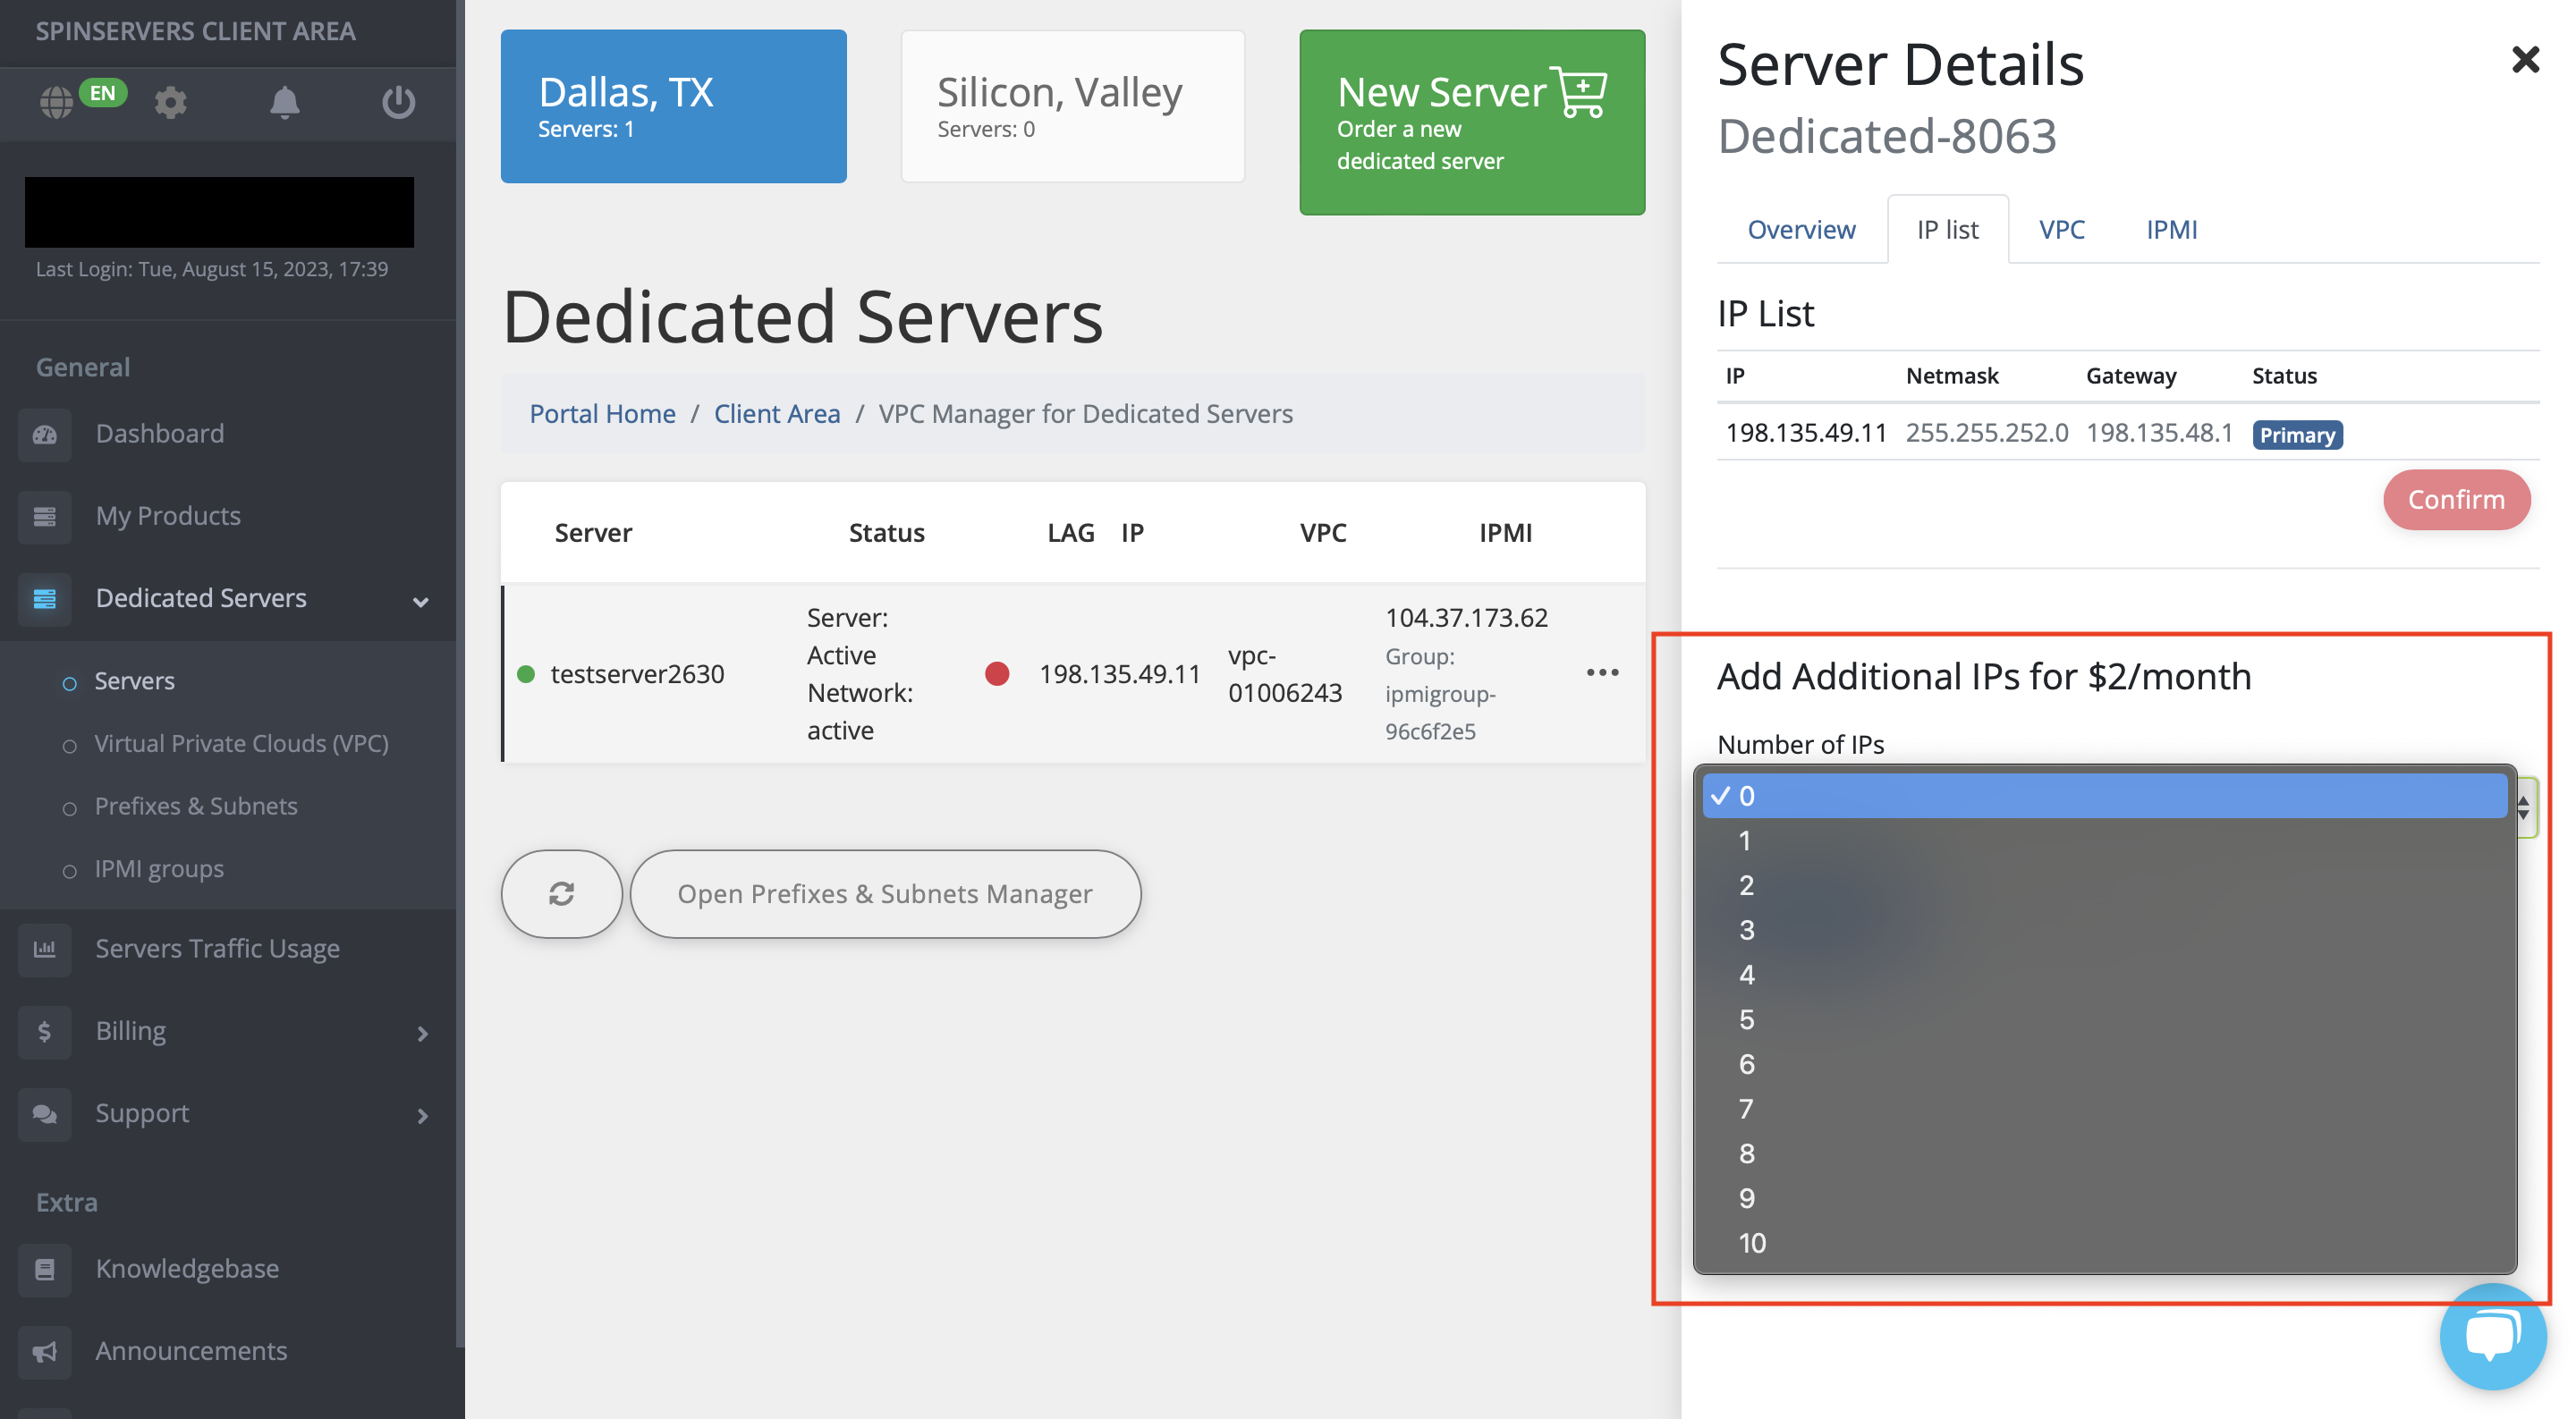
Task: Choose 6 additional IPs option
Action: pyautogui.click(x=2105, y=1065)
